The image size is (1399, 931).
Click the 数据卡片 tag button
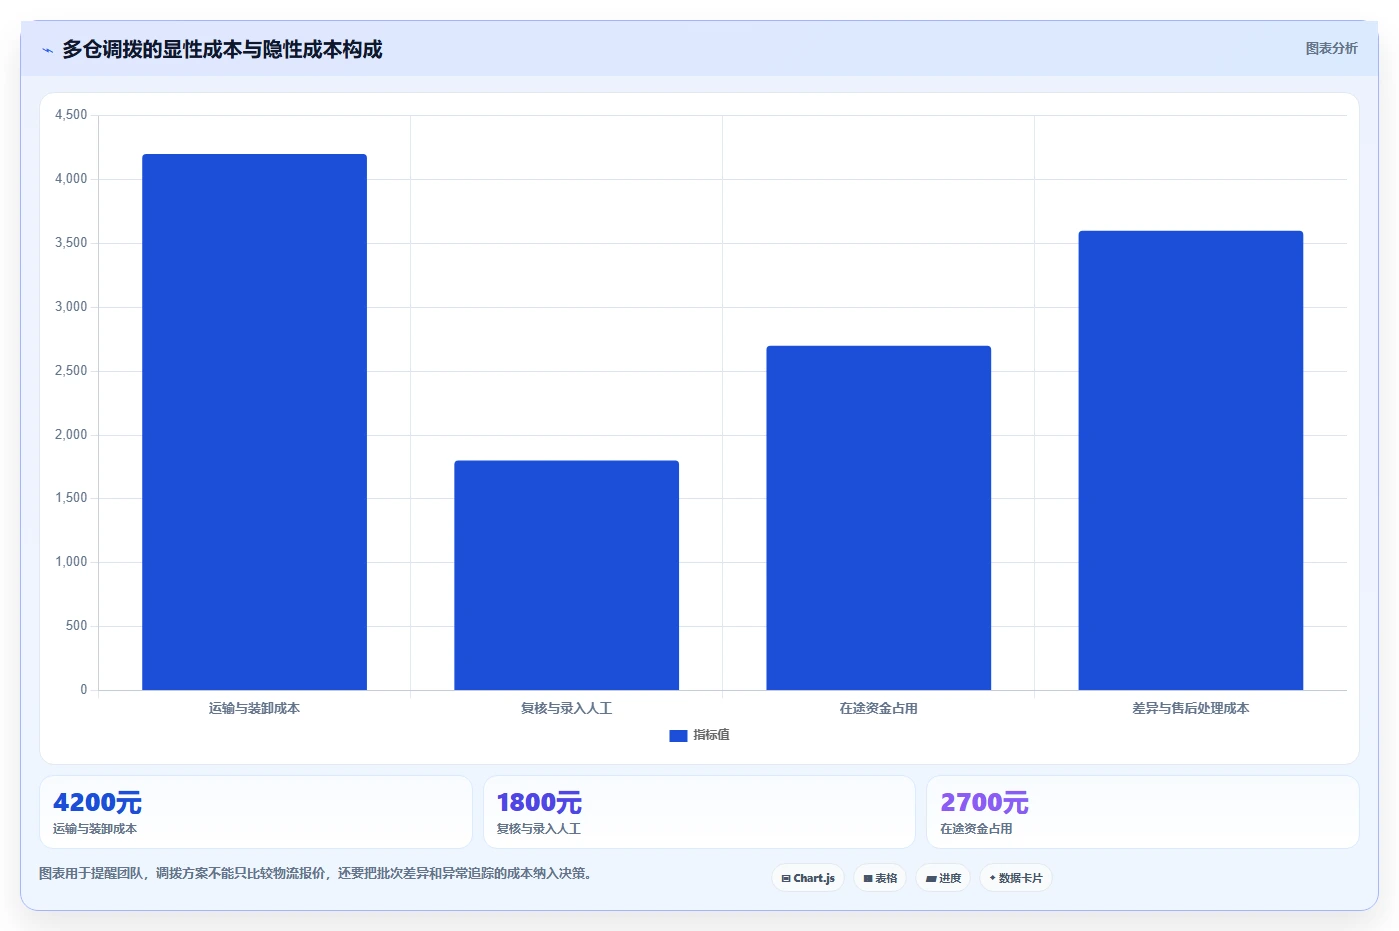click(x=1016, y=878)
